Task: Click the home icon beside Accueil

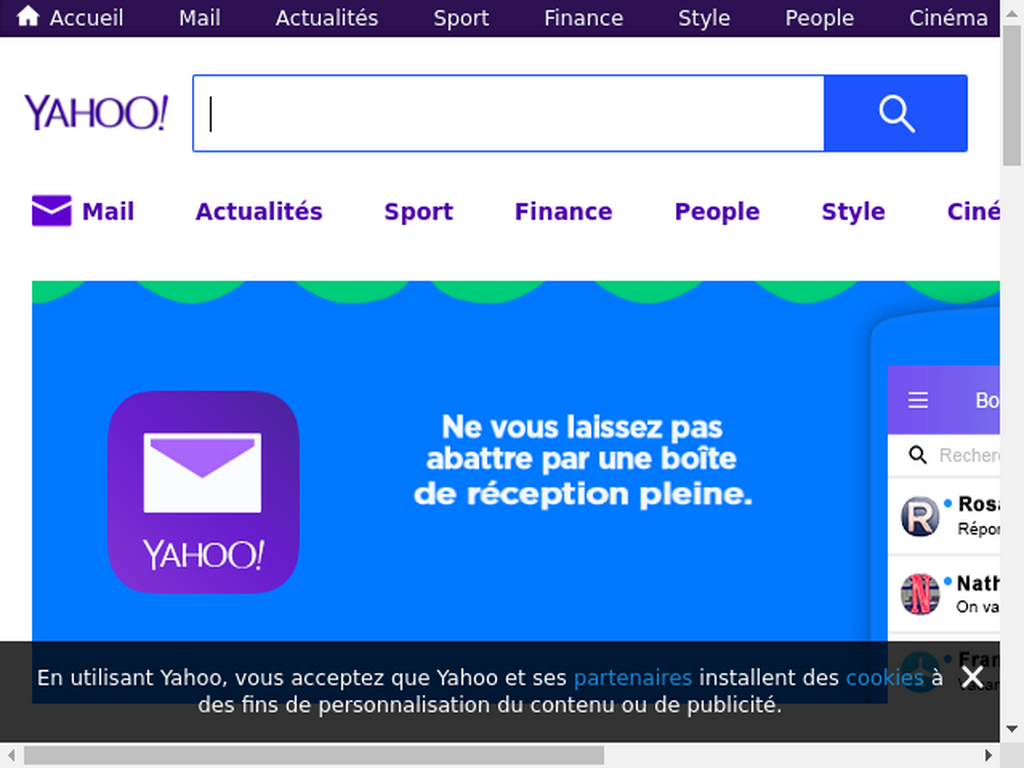Action: click(x=28, y=16)
